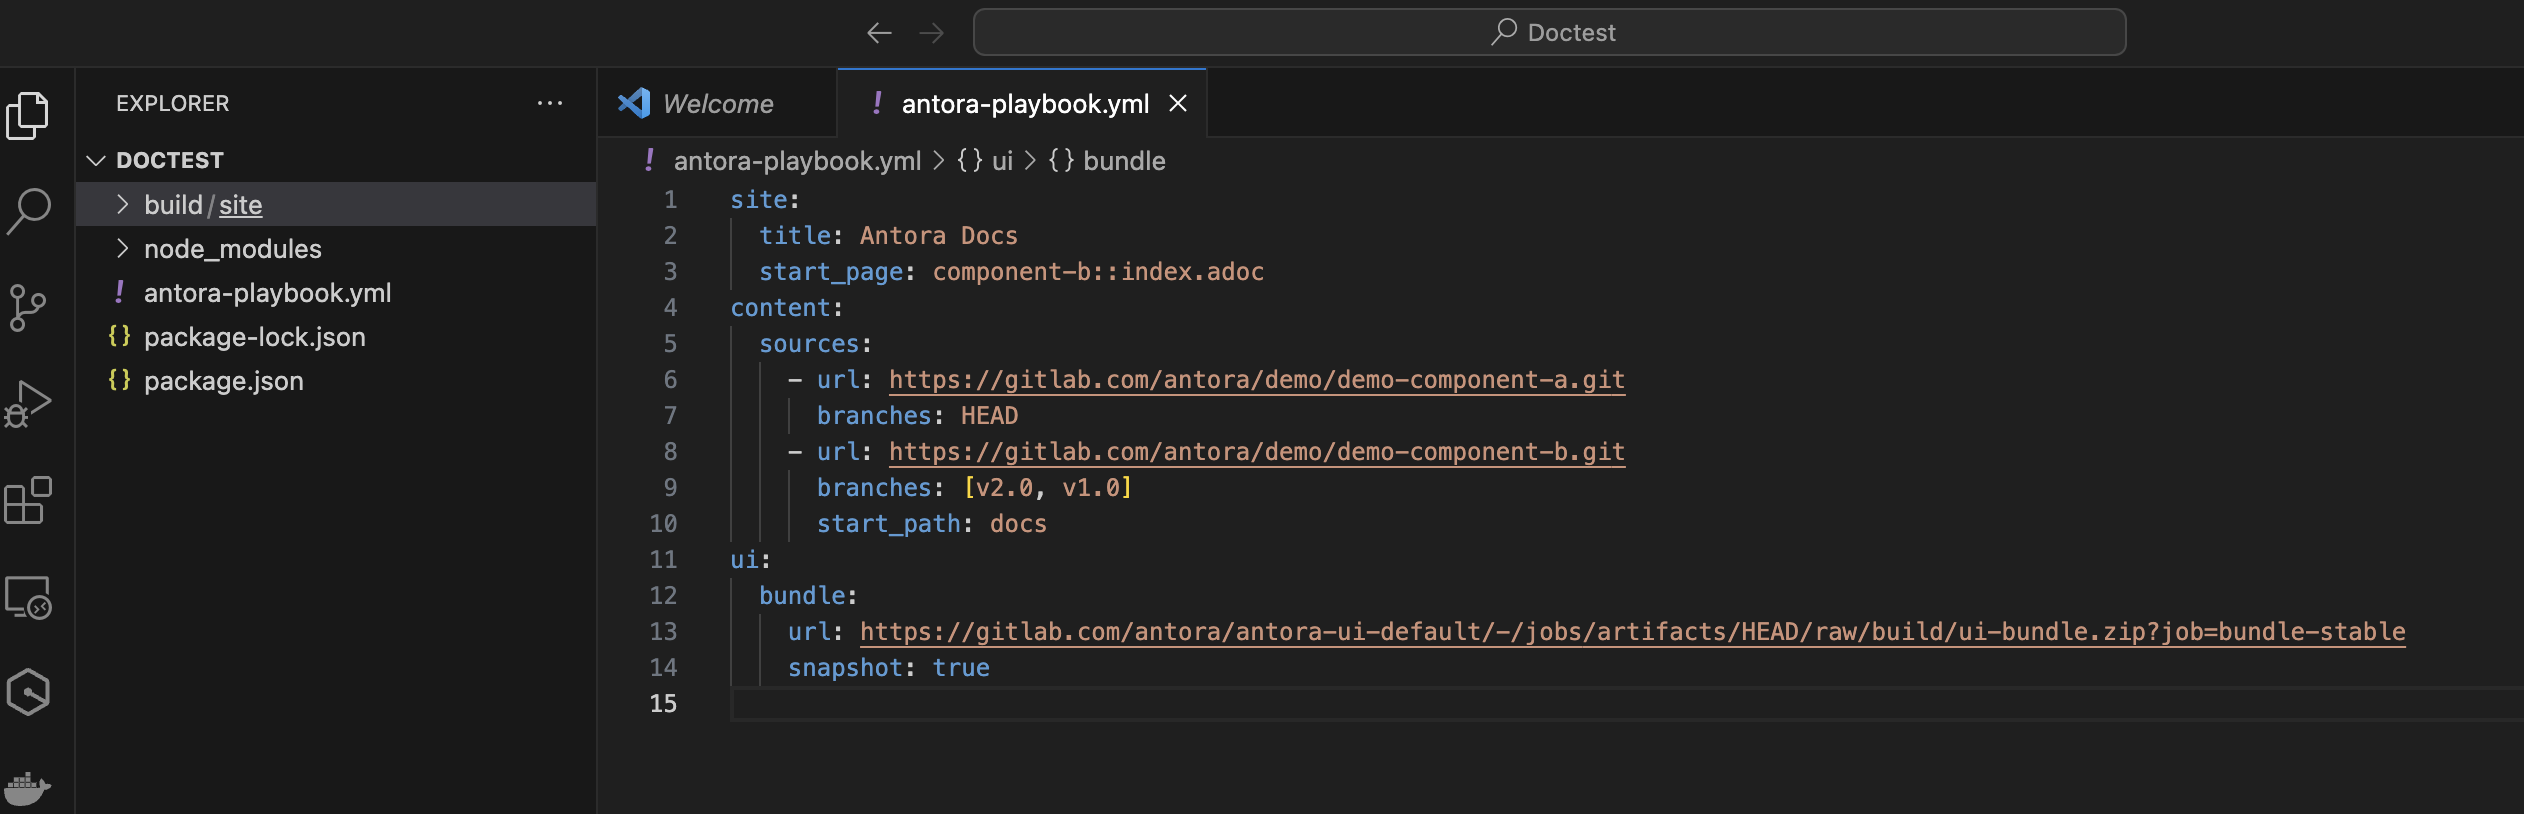Close the antora-playbook.yml tab
This screenshot has width=2524, height=814.
tap(1178, 103)
